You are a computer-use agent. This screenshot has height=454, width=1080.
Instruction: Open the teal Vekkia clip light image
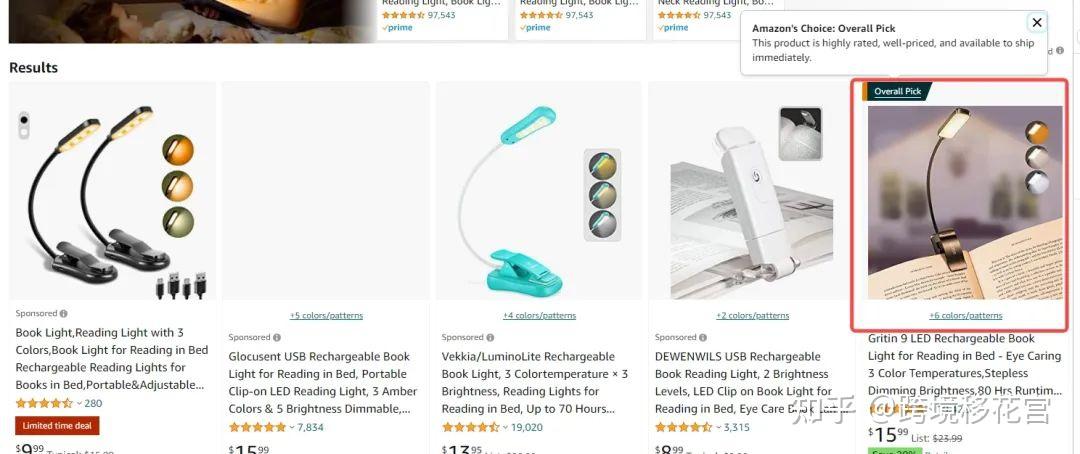(x=539, y=198)
